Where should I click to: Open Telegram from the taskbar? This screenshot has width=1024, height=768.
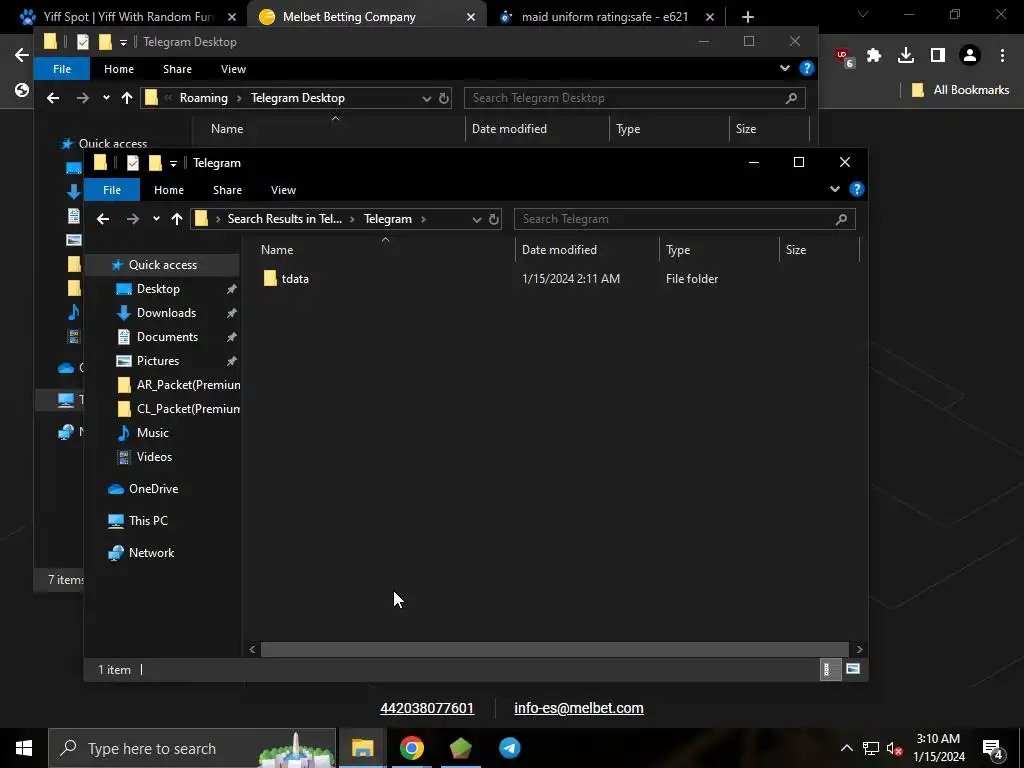click(509, 748)
